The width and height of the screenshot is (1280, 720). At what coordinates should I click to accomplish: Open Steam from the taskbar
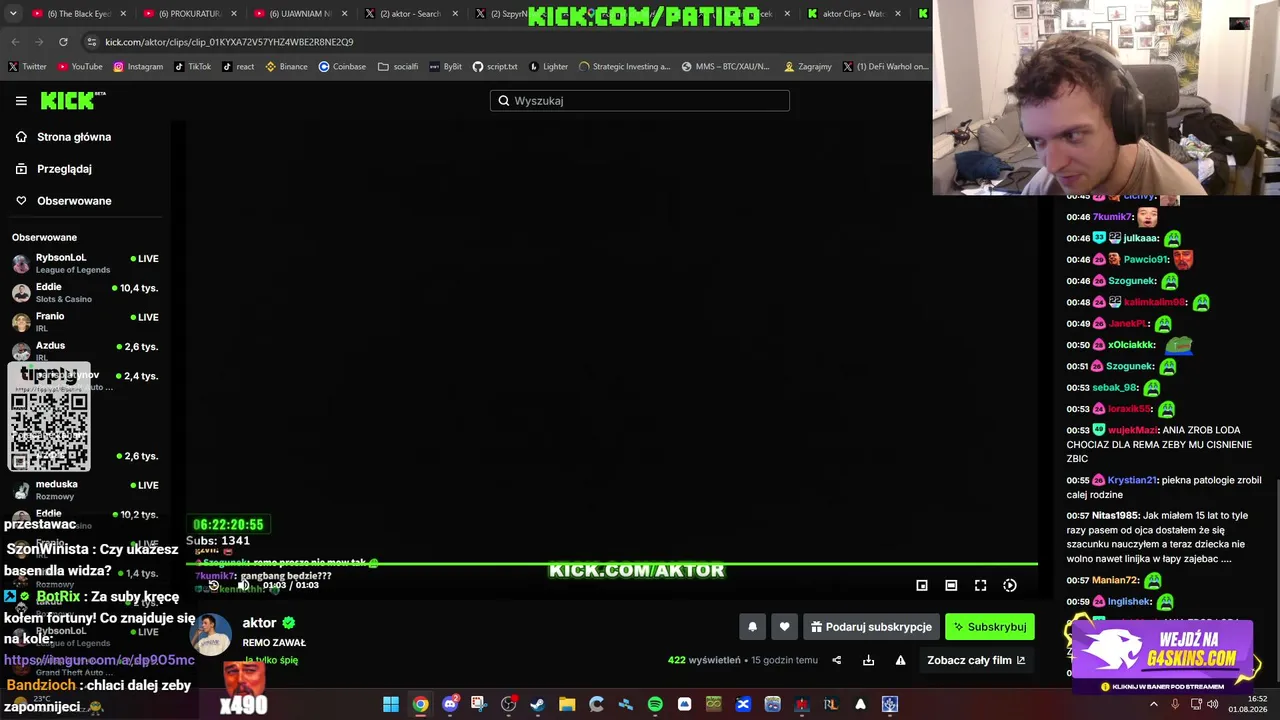(538, 704)
